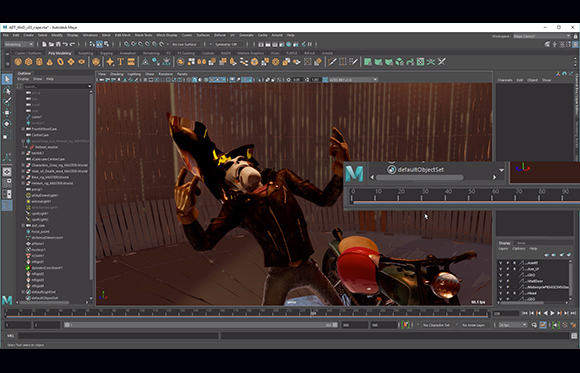Click play forwards button
The image size is (580, 373).
(x=552, y=313)
